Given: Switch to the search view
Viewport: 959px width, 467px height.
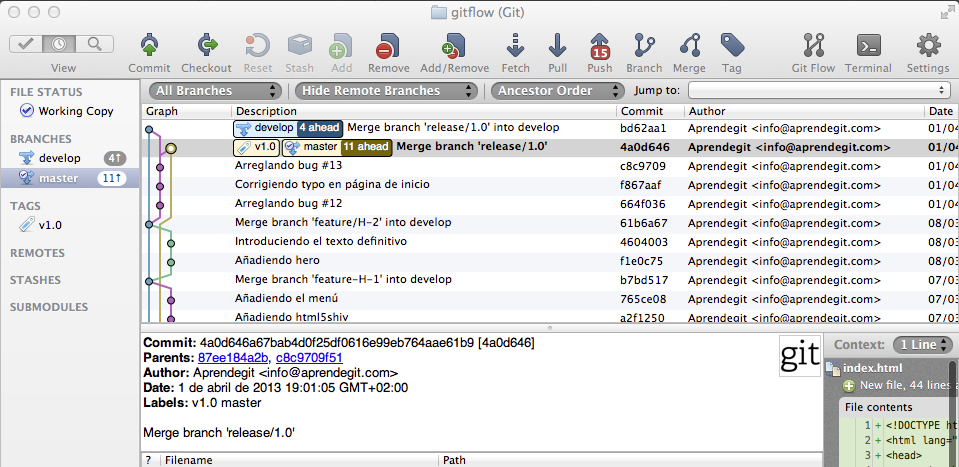Looking at the screenshot, I should click(x=95, y=44).
